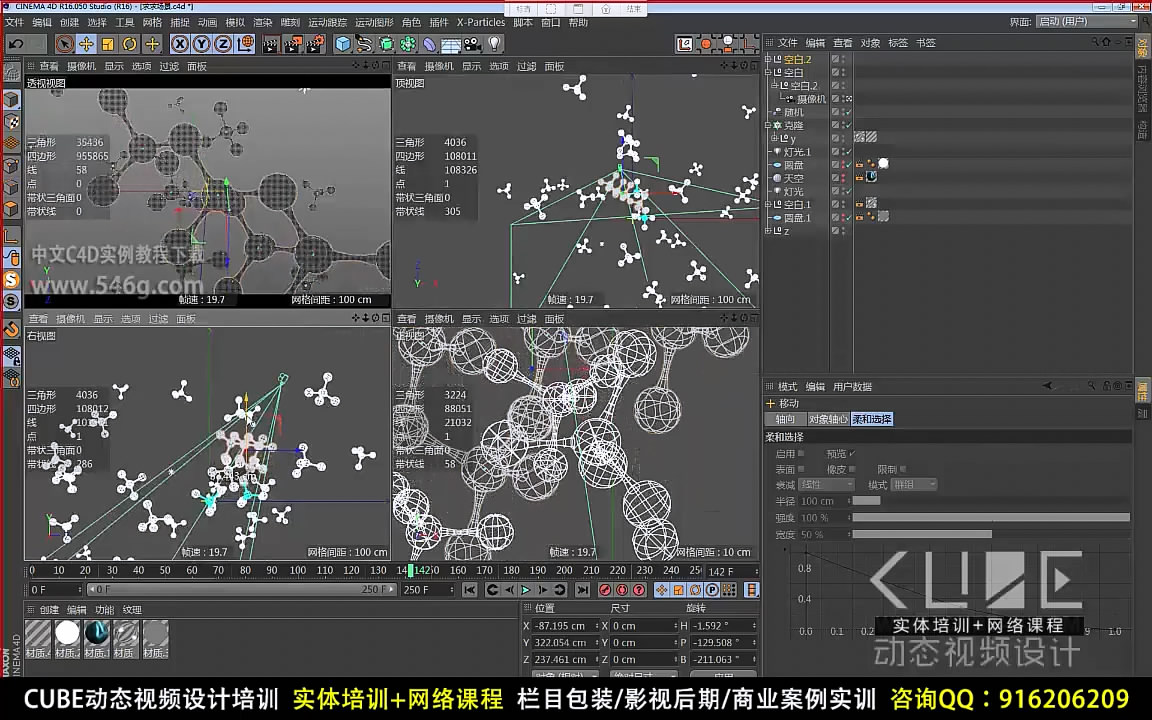
Task: Open the 运动图形 MoGraph menu
Action: tap(374, 23)
